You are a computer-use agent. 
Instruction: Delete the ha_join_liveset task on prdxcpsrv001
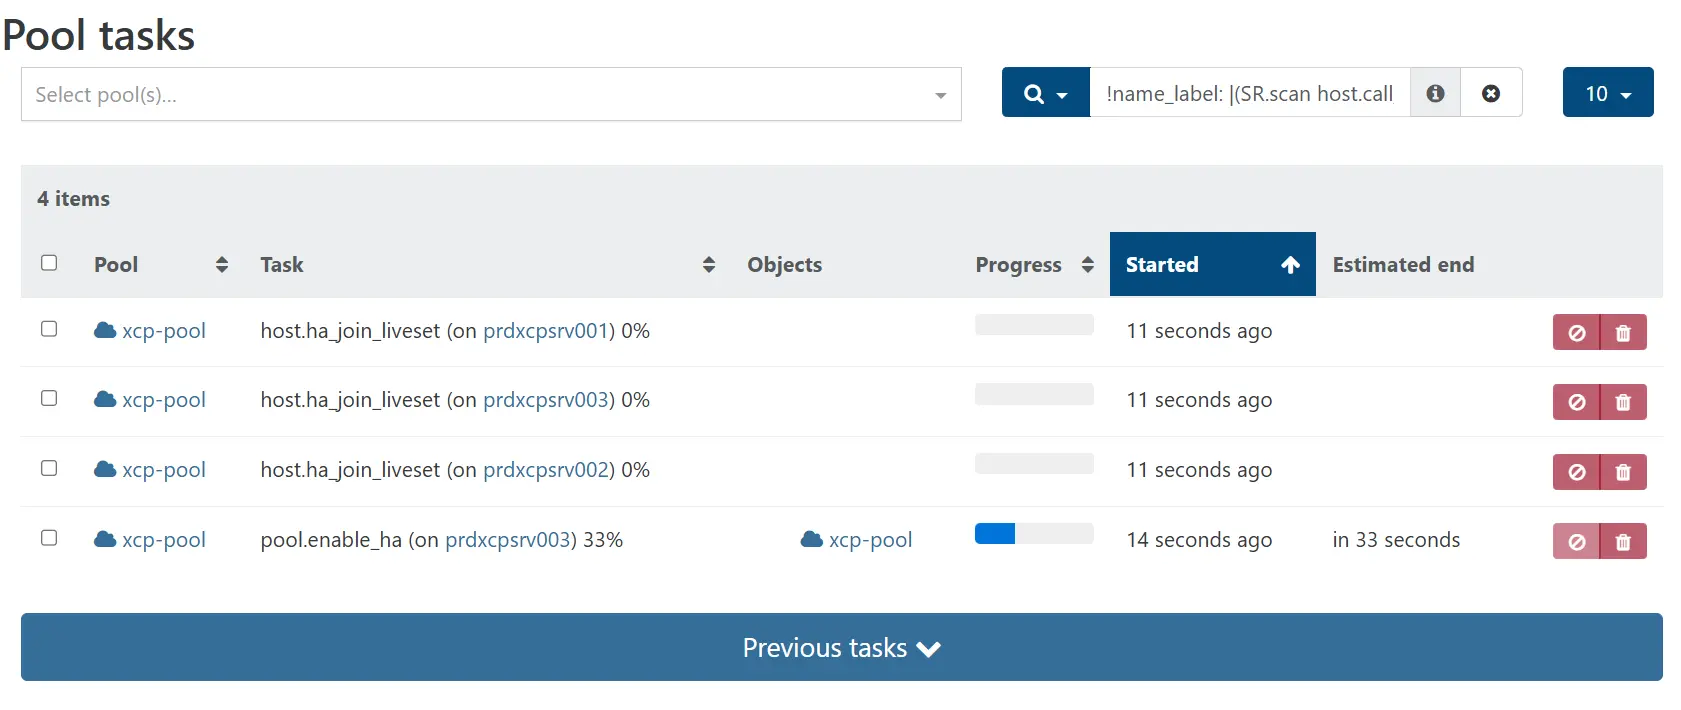pyautogui.click(x=1623, y=333)
